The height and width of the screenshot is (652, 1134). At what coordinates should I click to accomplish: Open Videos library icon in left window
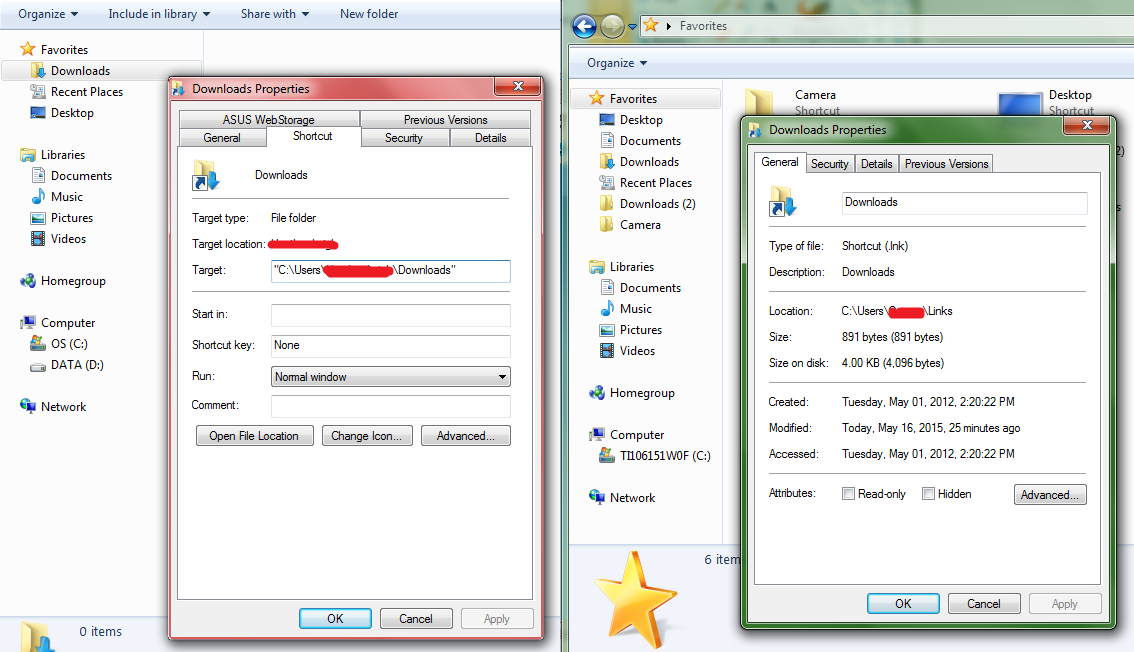click(38, 239)
